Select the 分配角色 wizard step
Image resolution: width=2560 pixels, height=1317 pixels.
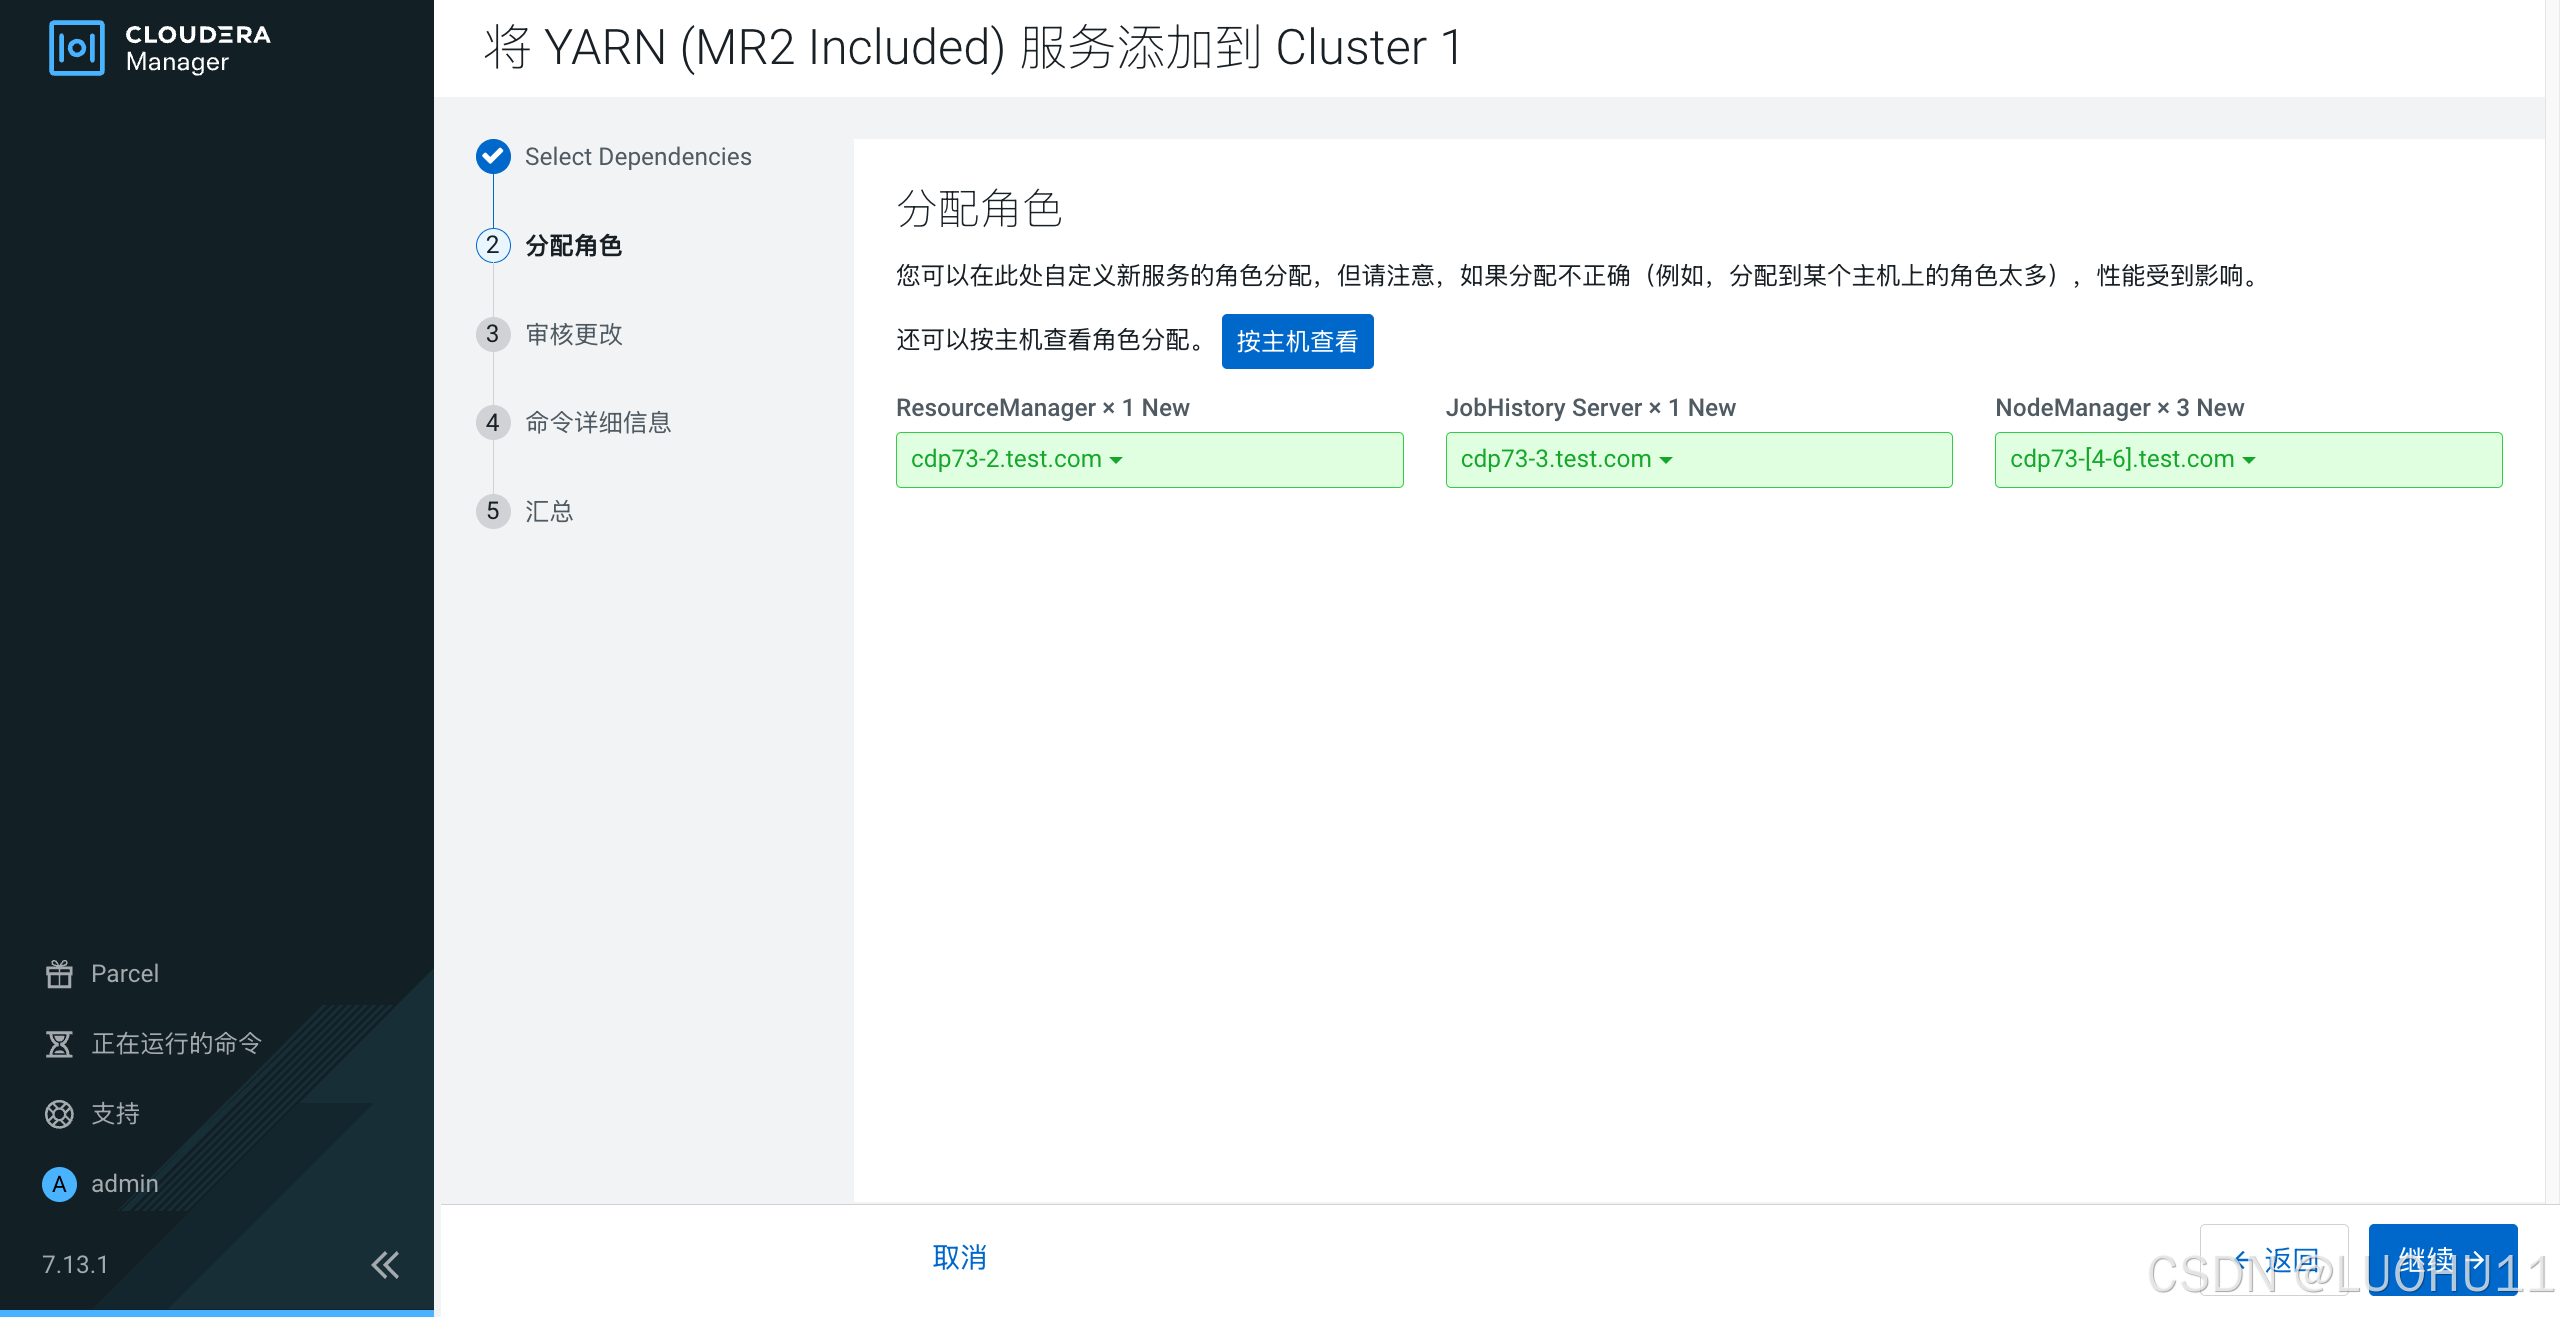coord(573,246)
